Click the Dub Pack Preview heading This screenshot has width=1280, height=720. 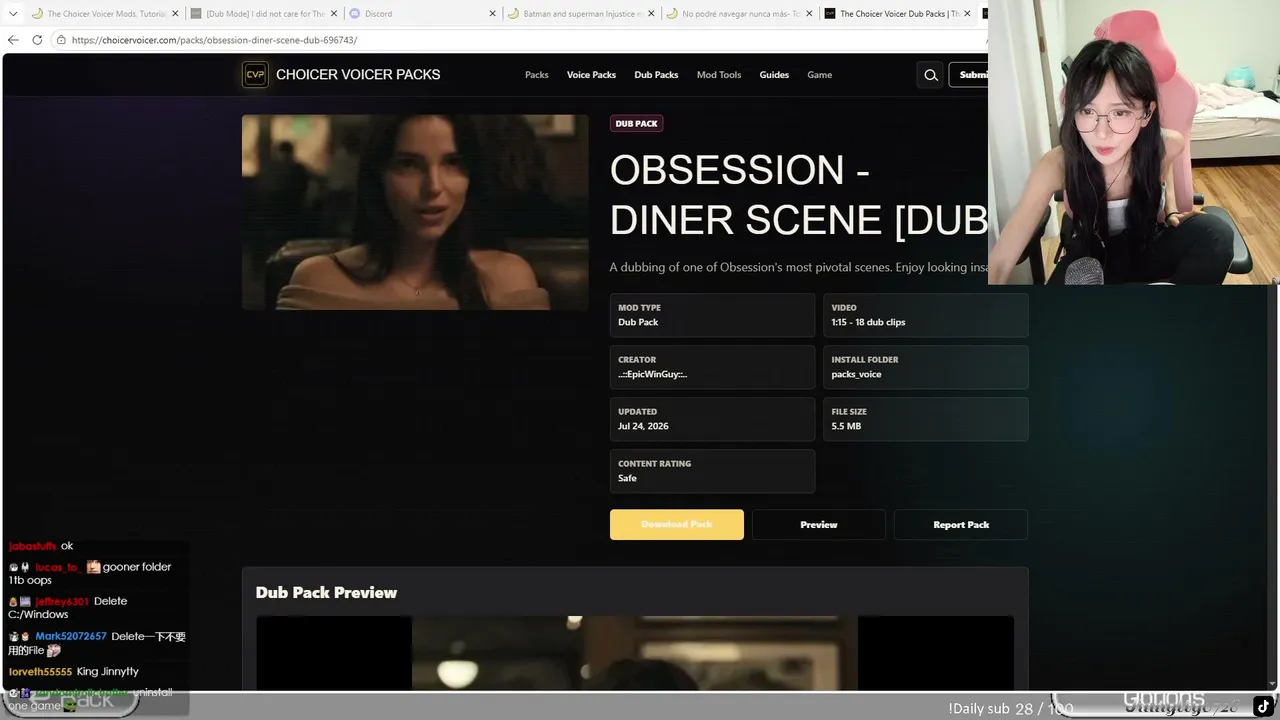click(326, 593)
